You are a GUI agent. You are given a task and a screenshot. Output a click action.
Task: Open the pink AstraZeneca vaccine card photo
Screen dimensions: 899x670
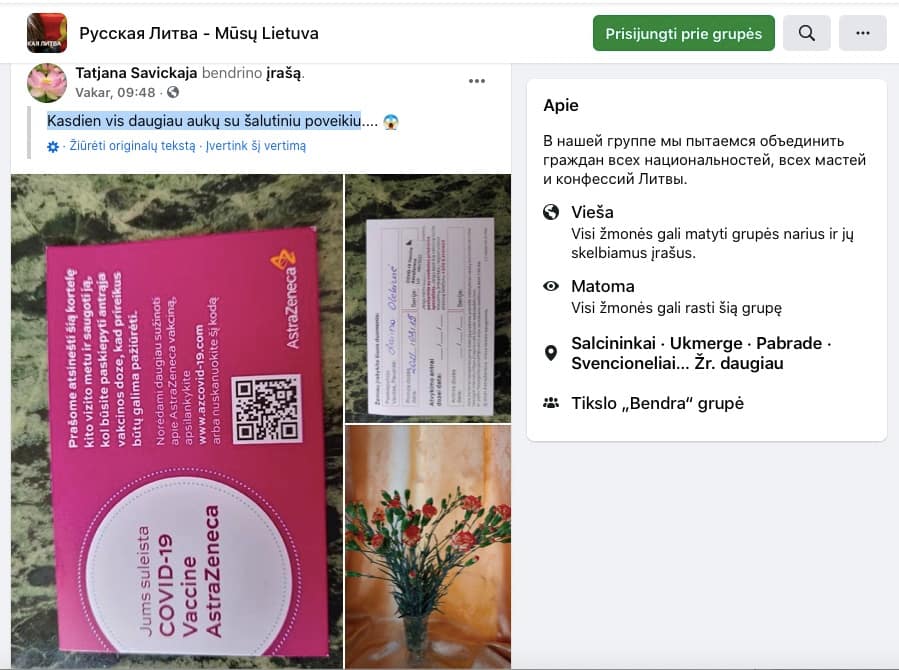[x=177, y=421]
